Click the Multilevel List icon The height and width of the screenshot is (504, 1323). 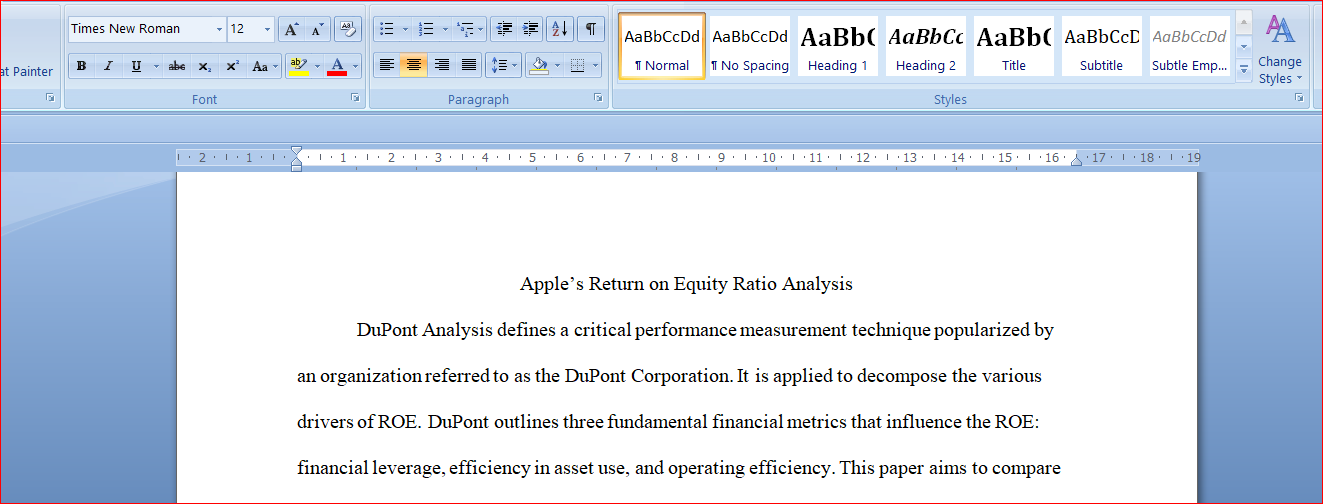469,29
